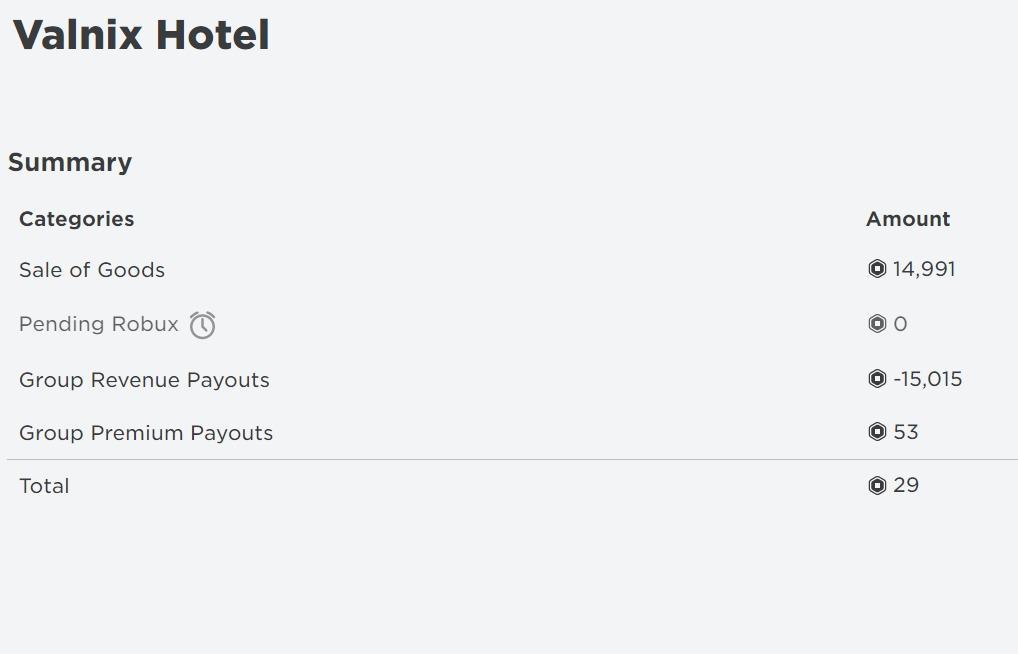Click the Valnix Hotel page title
This screenshot has height=654, width=1018.
coord(141,34)
